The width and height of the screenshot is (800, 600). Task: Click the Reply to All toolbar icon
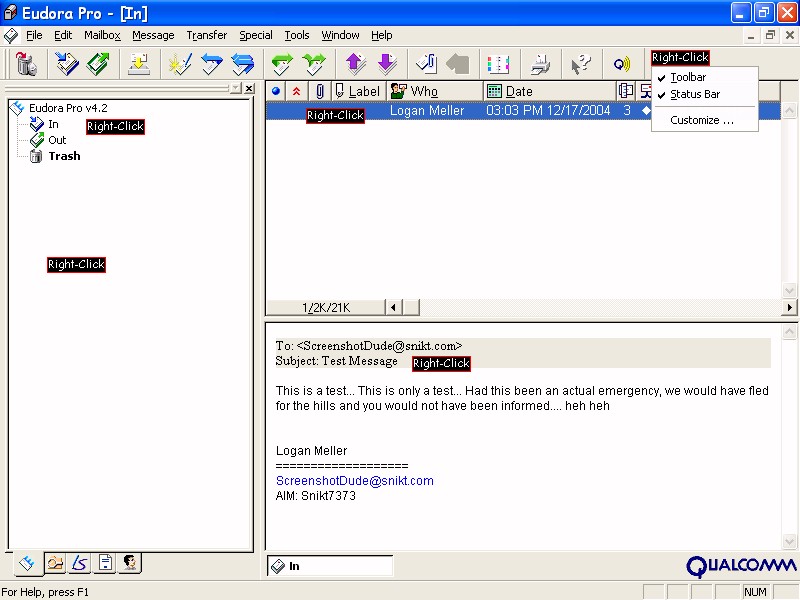(242, 64)
